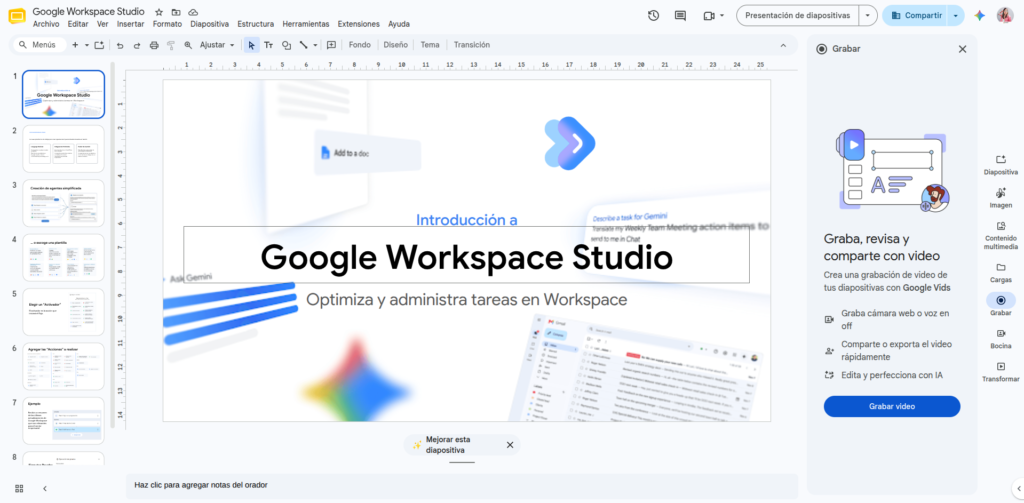Click the insert slide template icon
Image resolution: width=1024 pixels, height=503 pixels.
[99, 45]
